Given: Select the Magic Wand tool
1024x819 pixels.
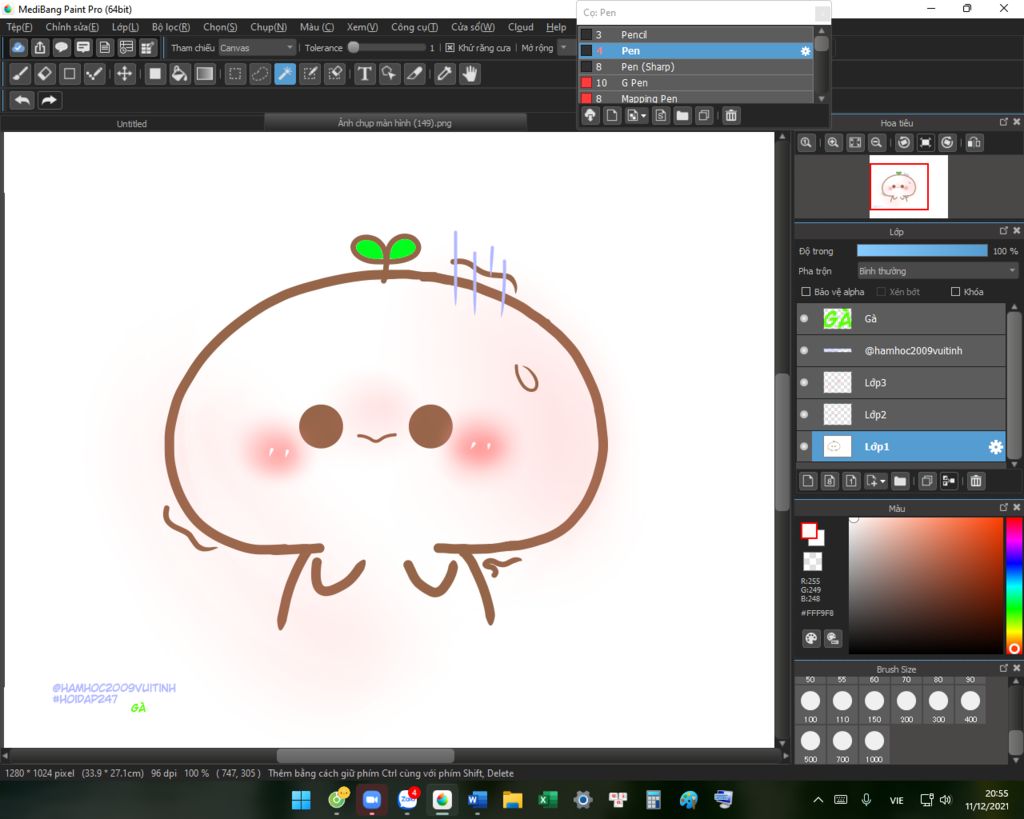Looking at the screenshot, I should [x=285, y=74].
